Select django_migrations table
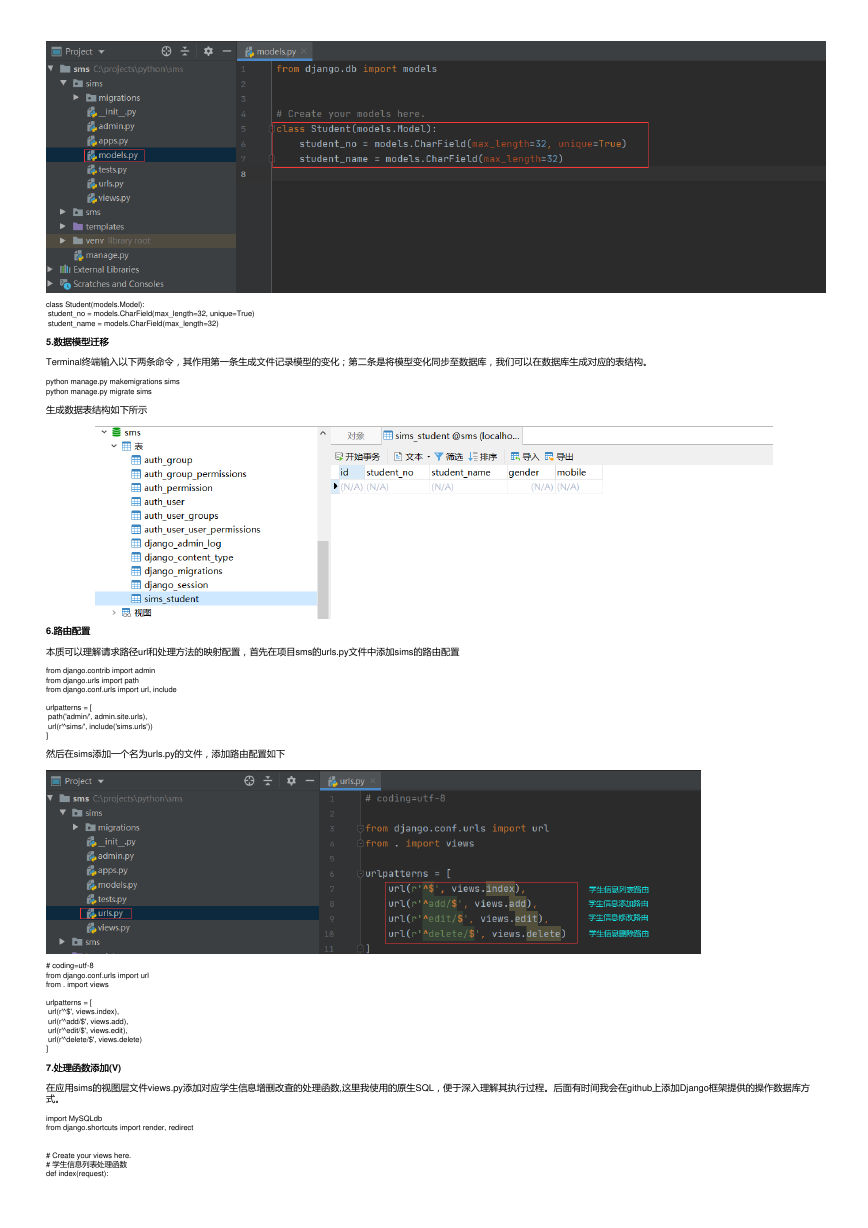 (177, 571)
